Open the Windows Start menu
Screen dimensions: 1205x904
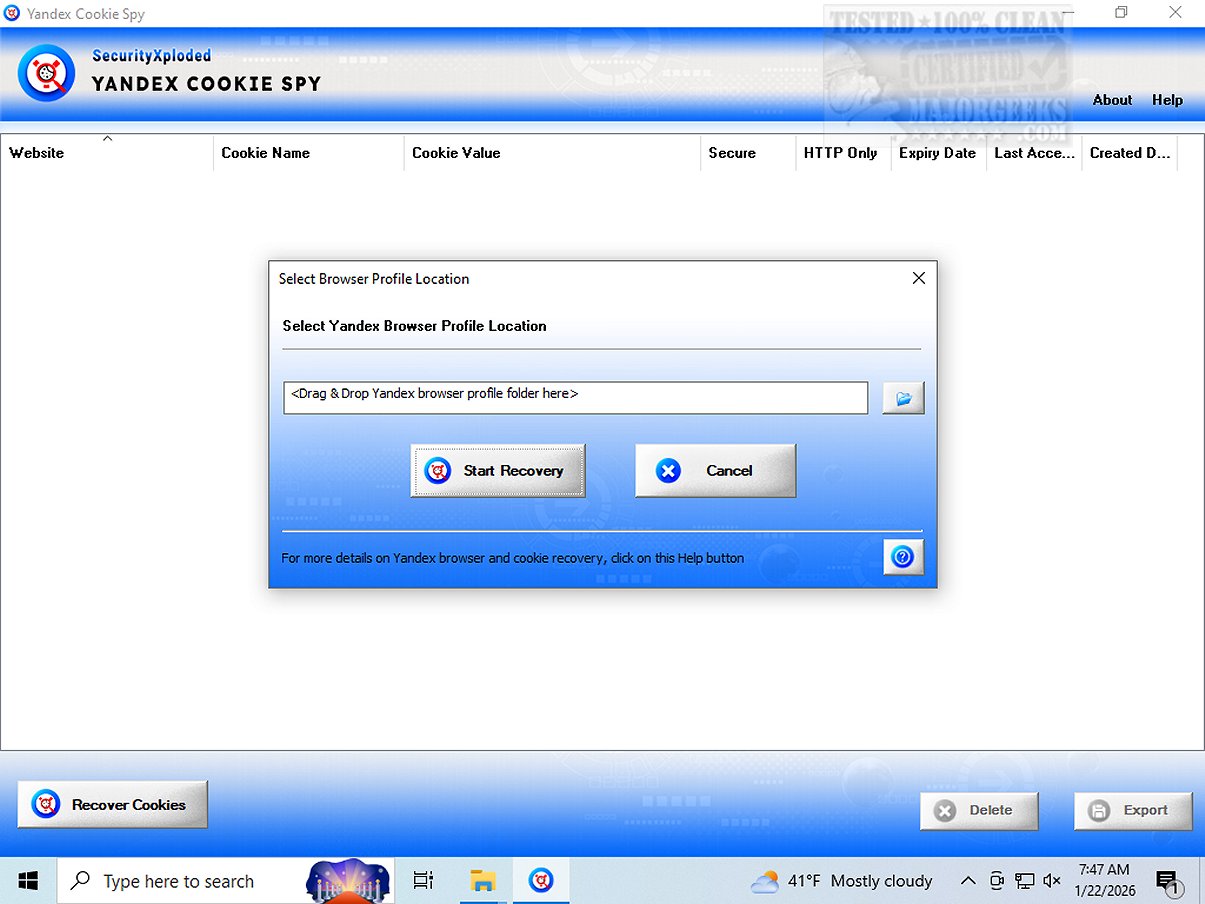click(28, 881)
